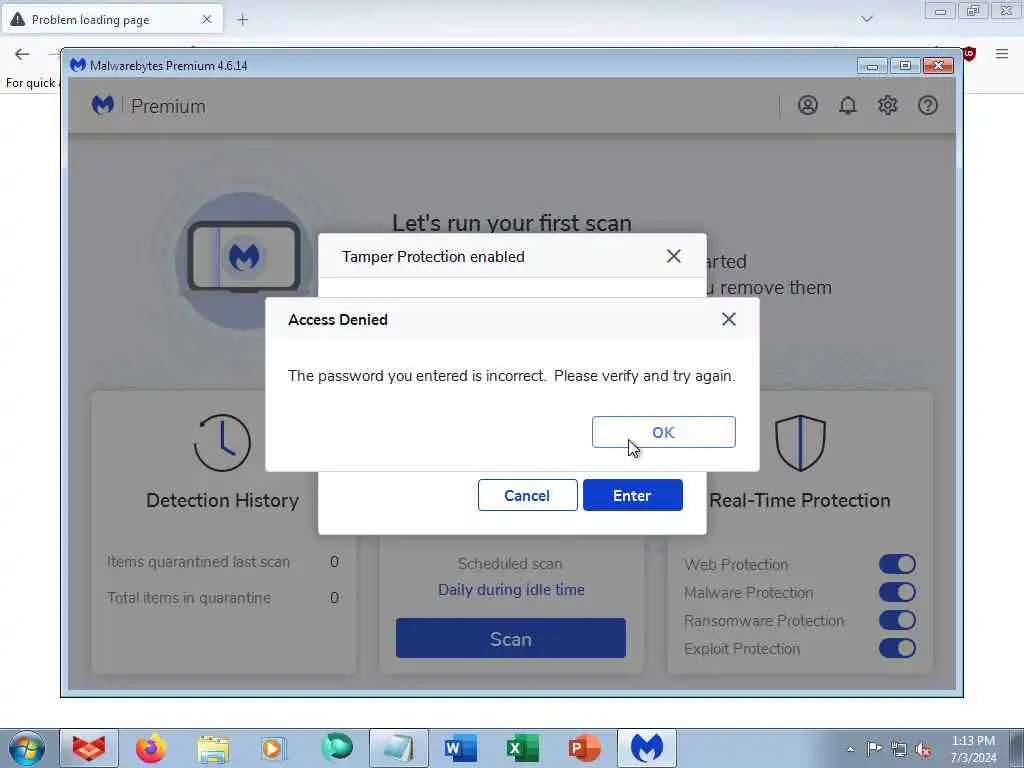
Task: Open the Detection History clock icon
Action: [x=222, y=443]
